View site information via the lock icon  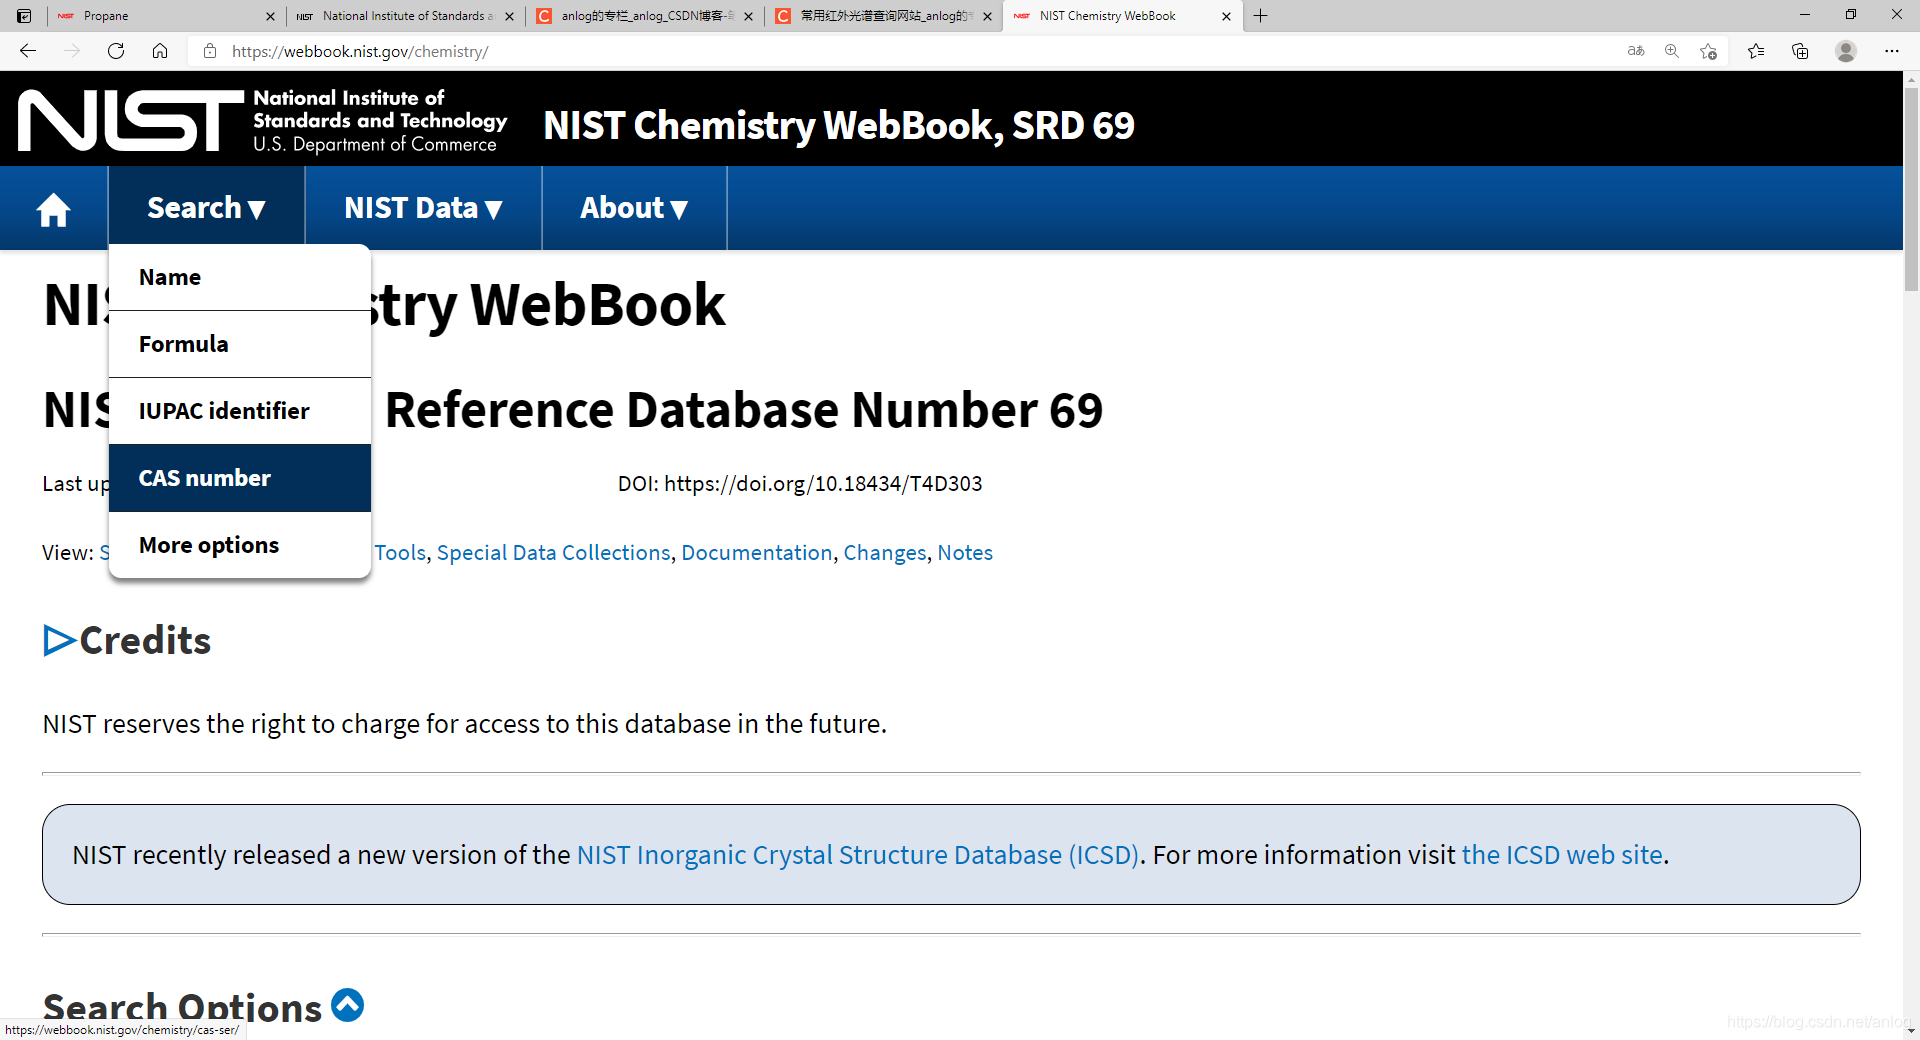(x=210, y=51)
